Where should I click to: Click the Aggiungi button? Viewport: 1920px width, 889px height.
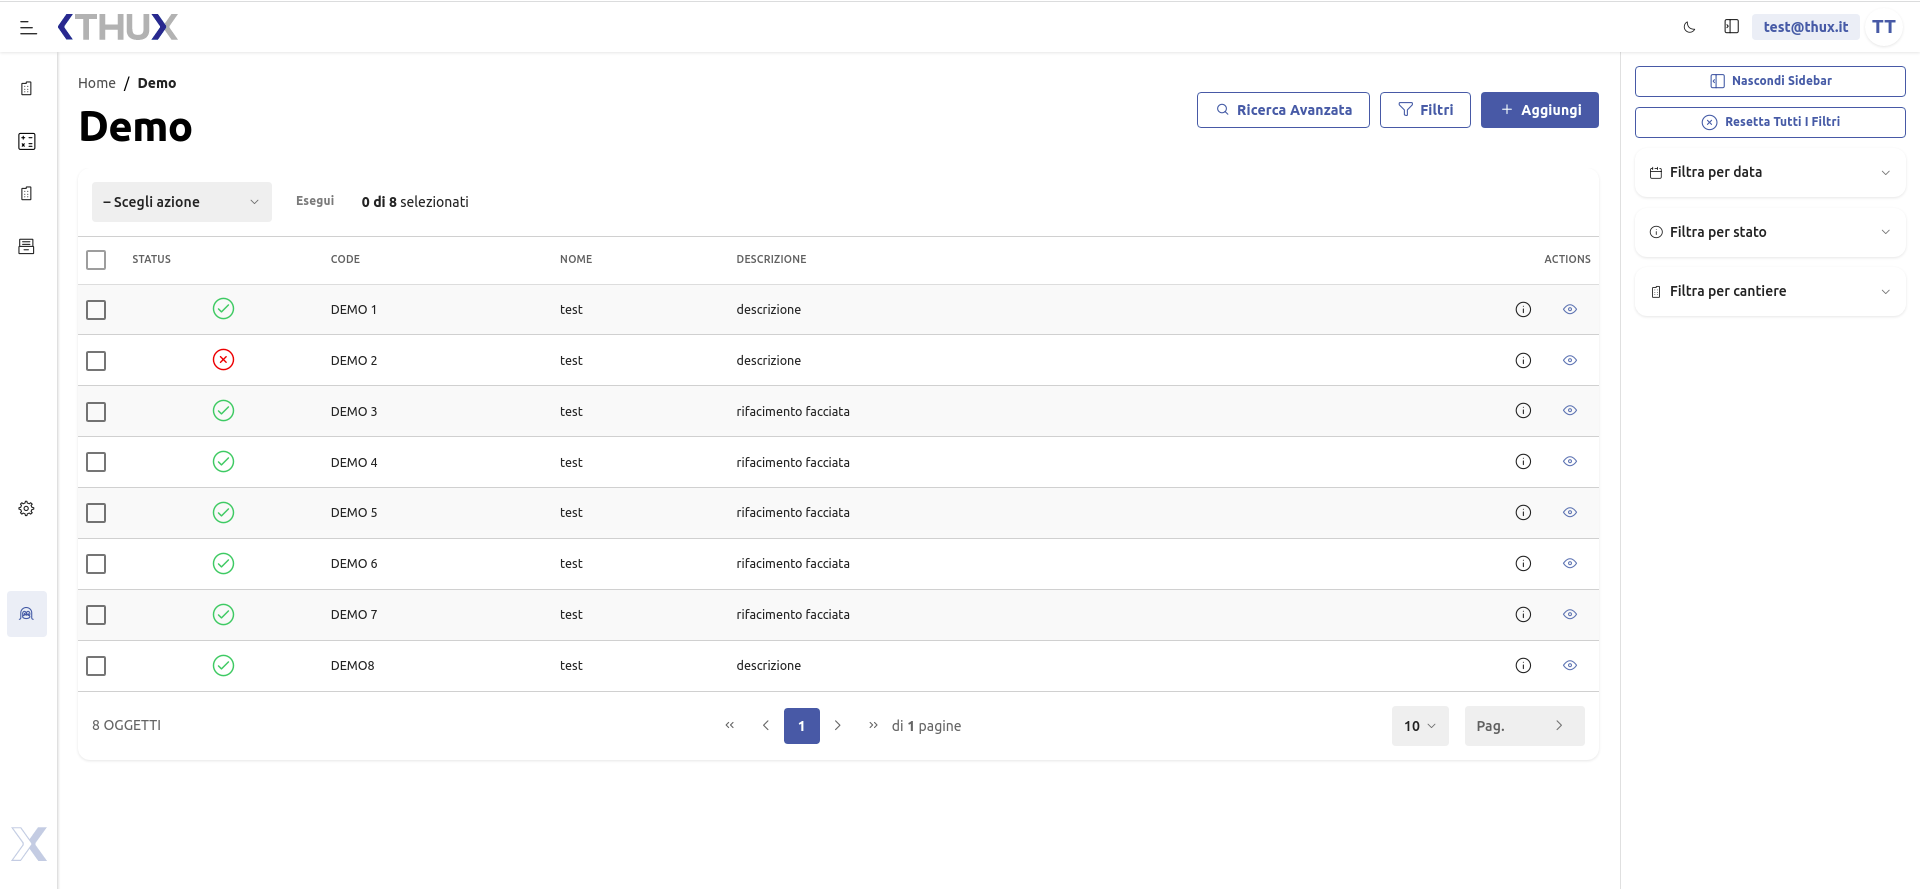click(x=1539, y=110)
